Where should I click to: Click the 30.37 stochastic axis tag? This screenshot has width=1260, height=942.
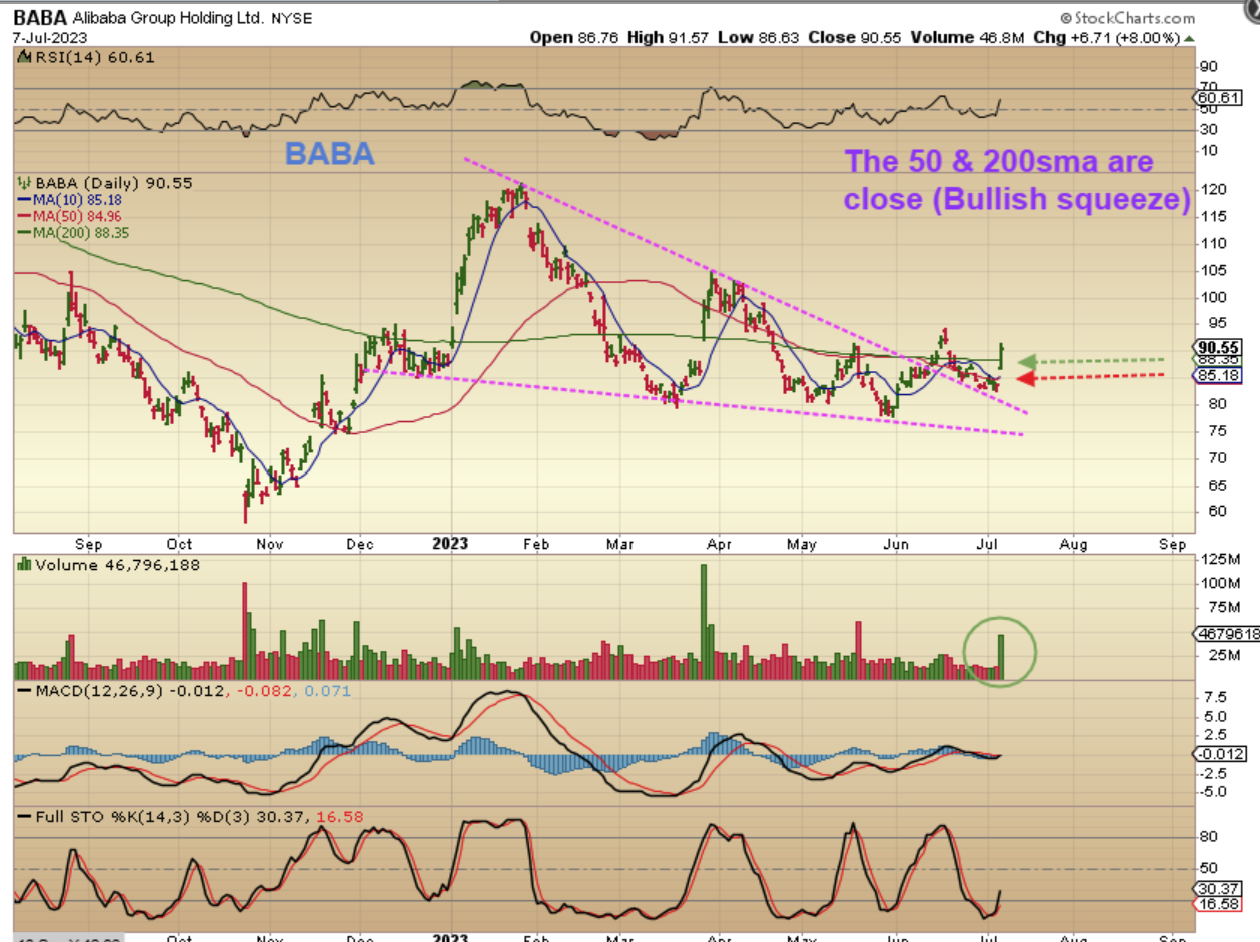[1217, 889]
